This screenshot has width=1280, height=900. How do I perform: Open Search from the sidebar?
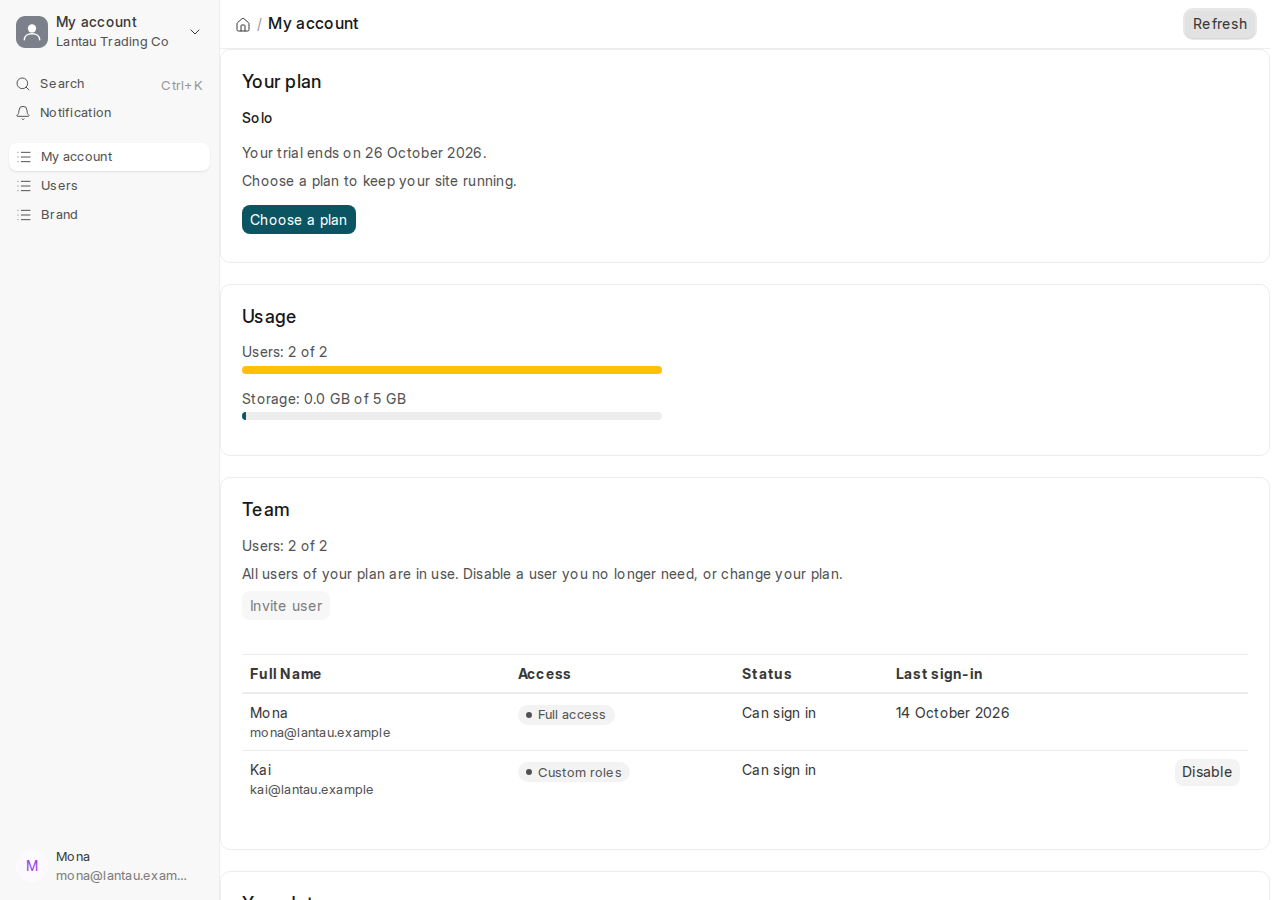tap(110, 84)
